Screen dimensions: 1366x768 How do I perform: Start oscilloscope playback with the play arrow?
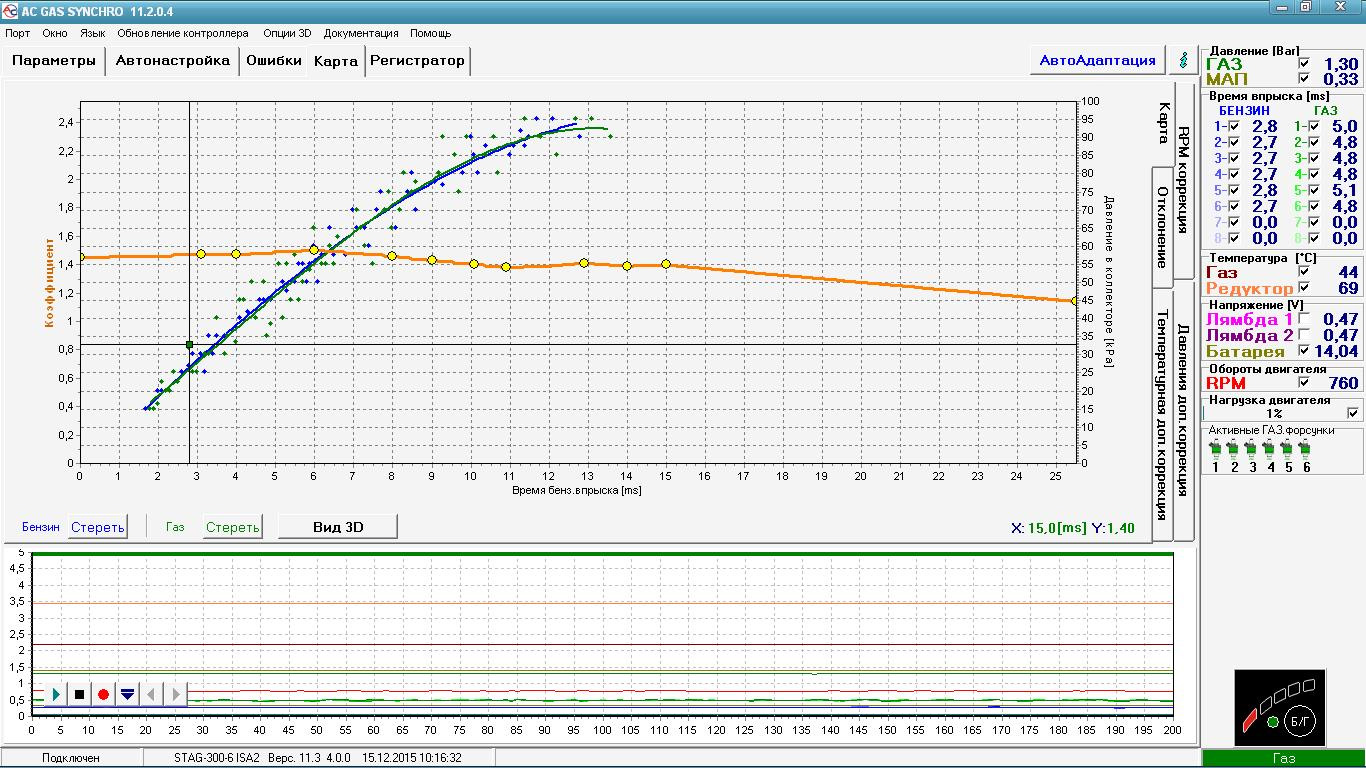(x=55, y=694)
